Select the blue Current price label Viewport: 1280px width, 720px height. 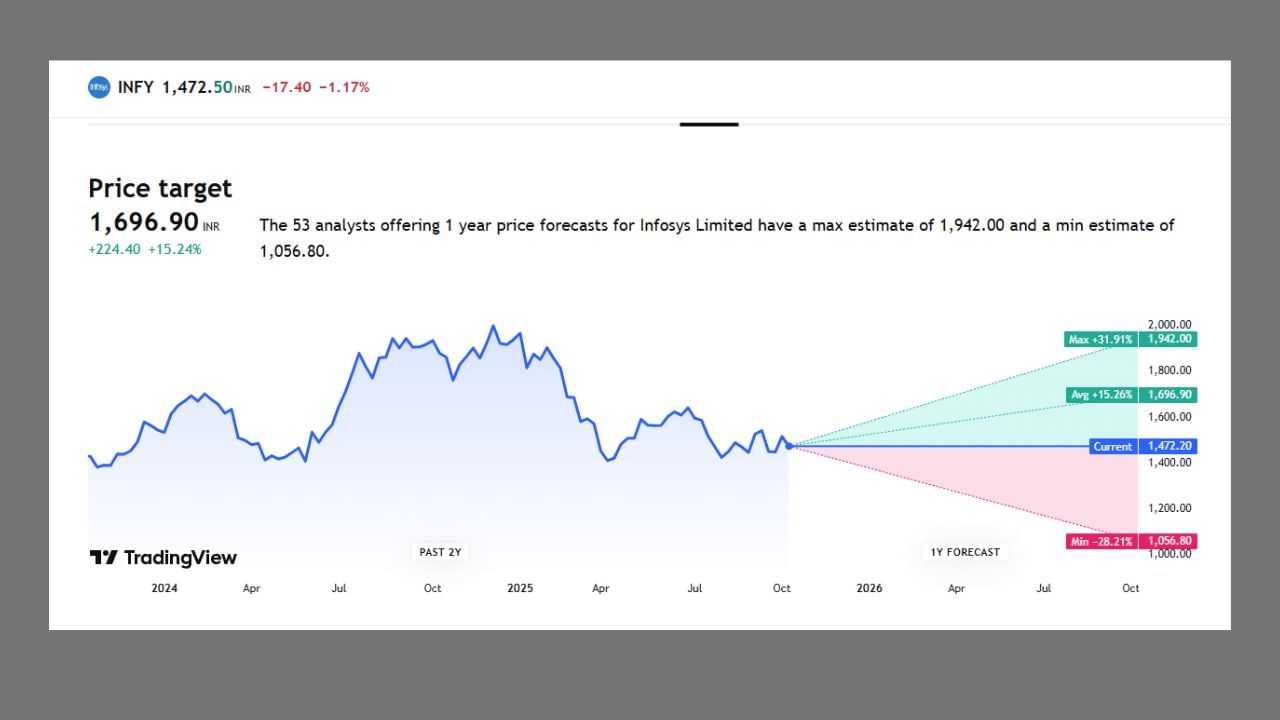tap(1113, 447)
